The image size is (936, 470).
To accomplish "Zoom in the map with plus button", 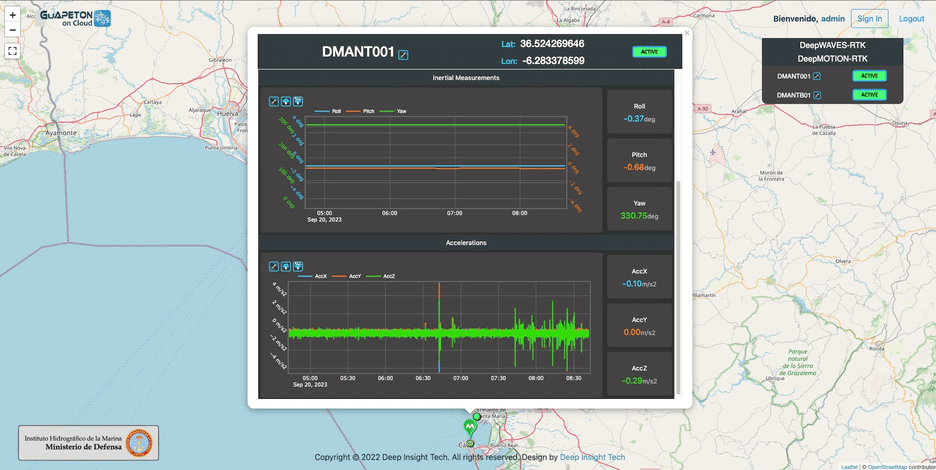I will click(x=12, y=15).
